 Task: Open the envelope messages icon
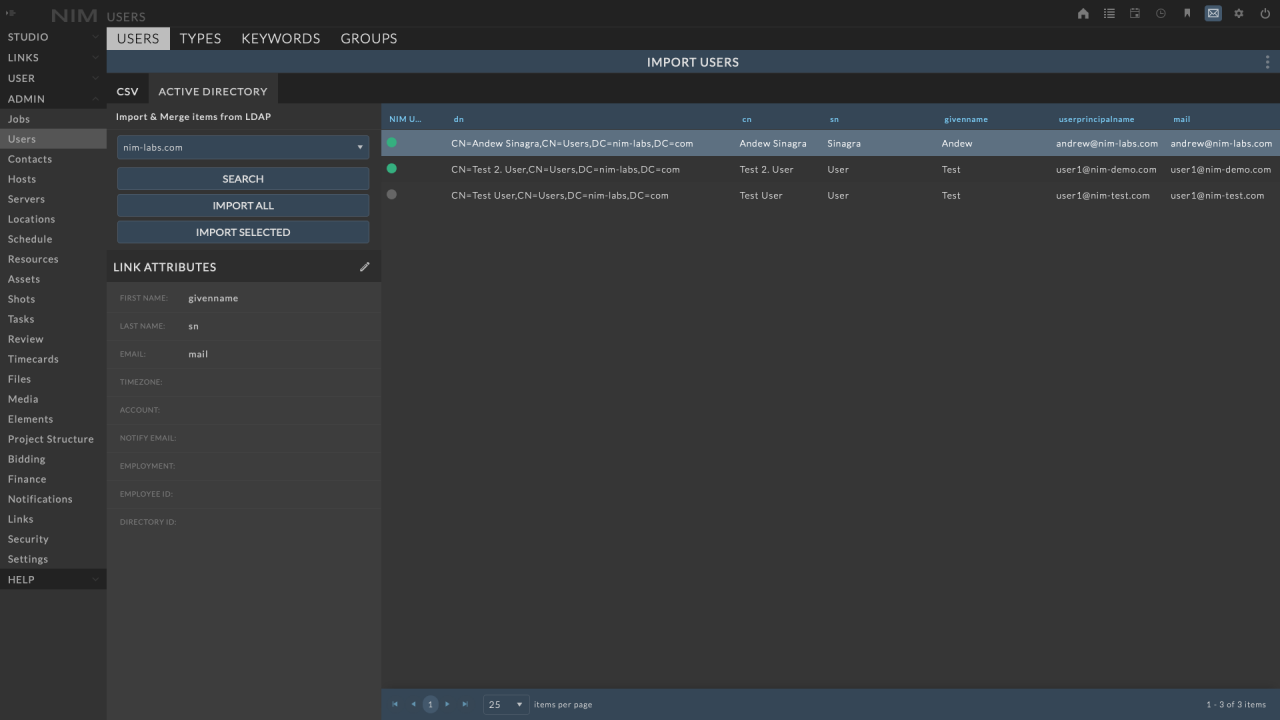(x=1213, y=14)
